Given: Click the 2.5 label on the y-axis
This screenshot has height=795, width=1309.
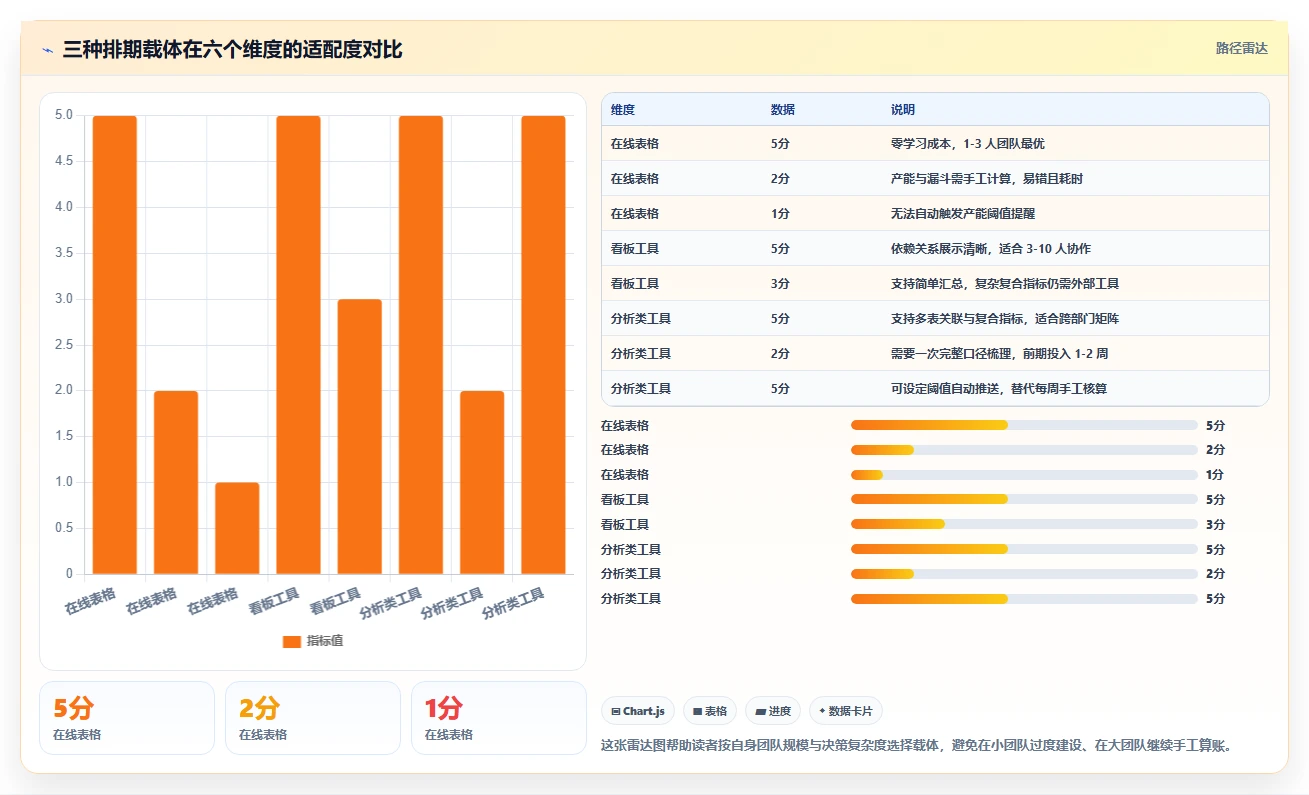Looking at the screenshot, I should click(63, 345).
